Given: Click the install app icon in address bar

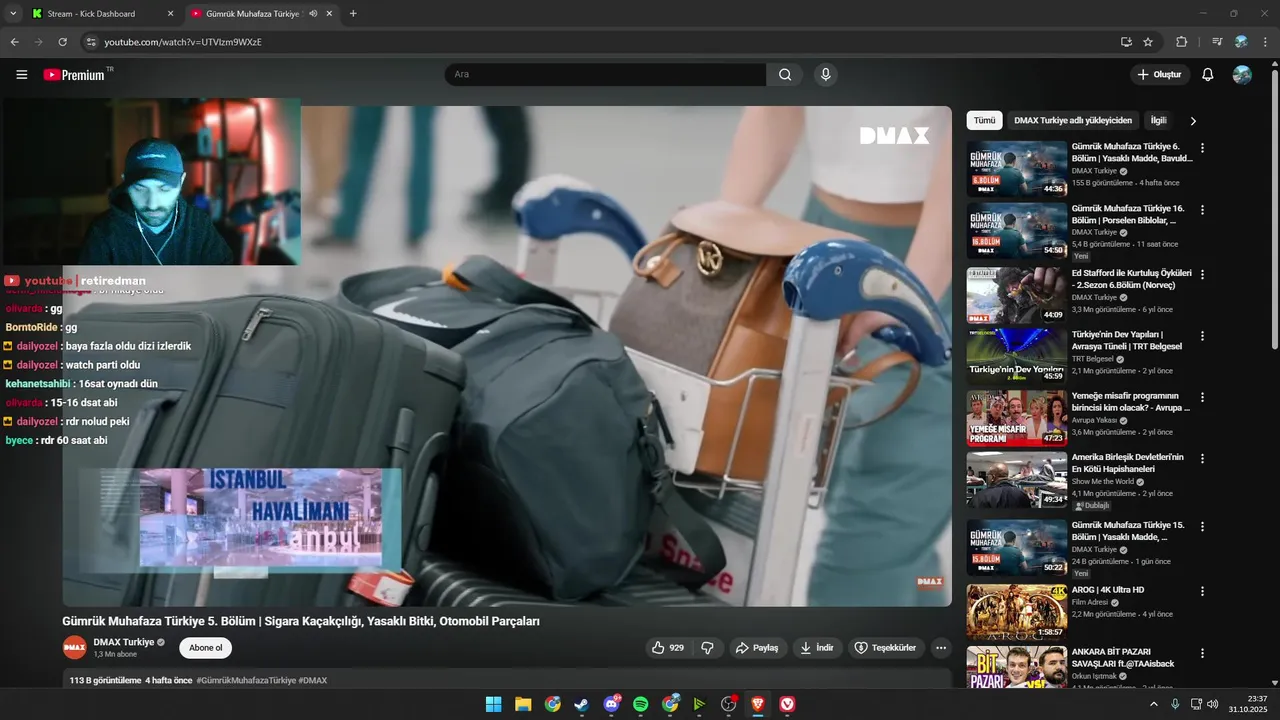Looking at the screenshot, I should point(1126,42).
